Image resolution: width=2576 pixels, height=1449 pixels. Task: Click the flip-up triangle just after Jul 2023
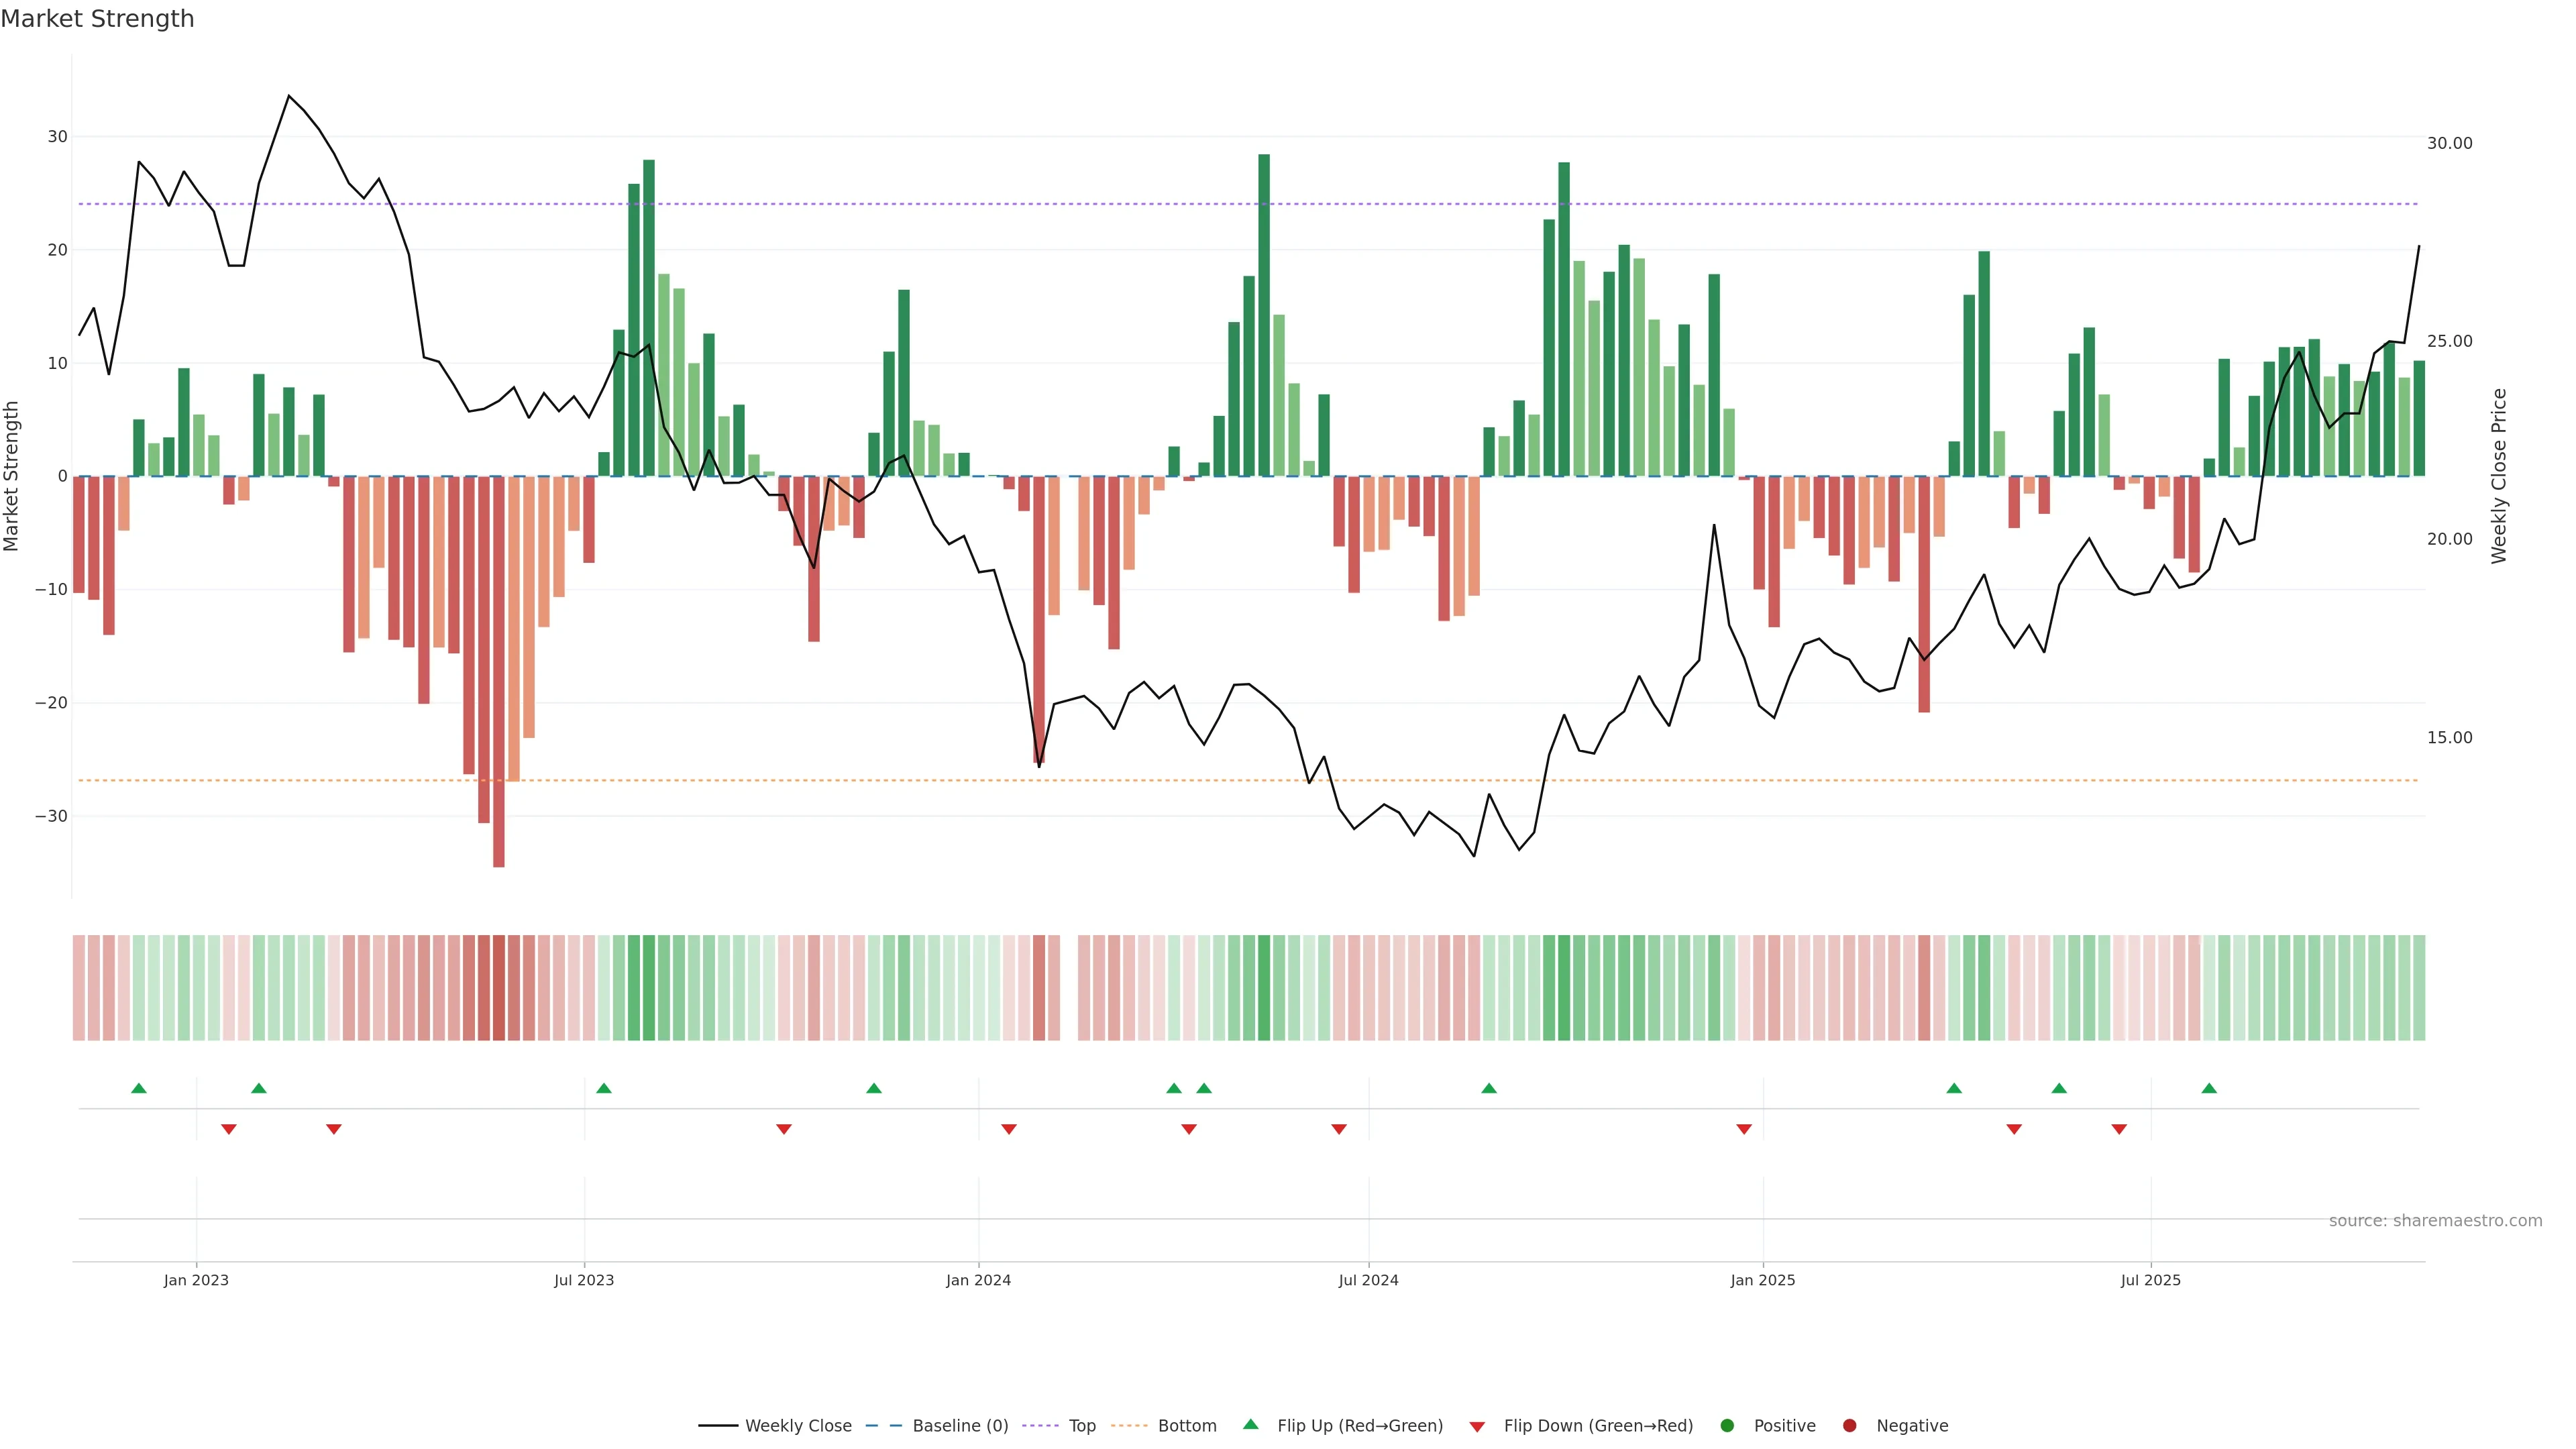click(x=604, y=1088)
